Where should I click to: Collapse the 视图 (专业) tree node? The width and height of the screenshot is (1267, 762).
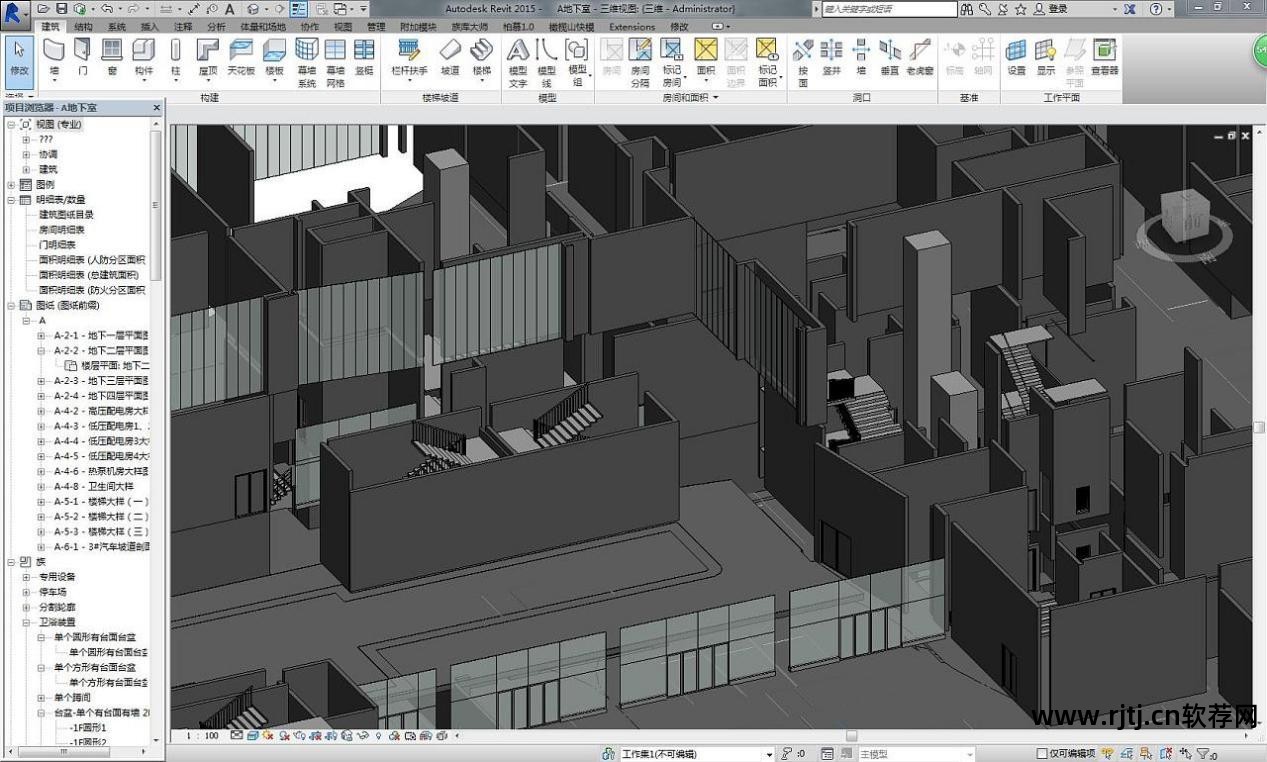coord(11,125)
